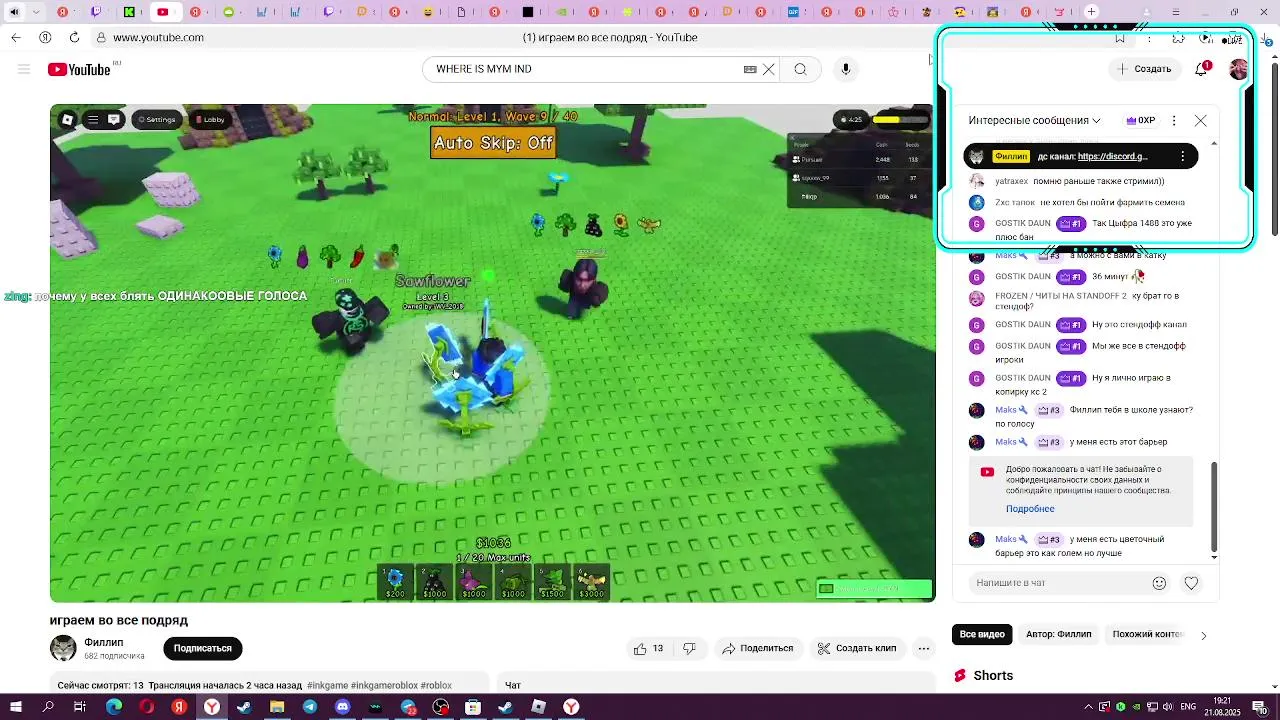Open the chat header three-dot menu

click(x=1174, y=120)
